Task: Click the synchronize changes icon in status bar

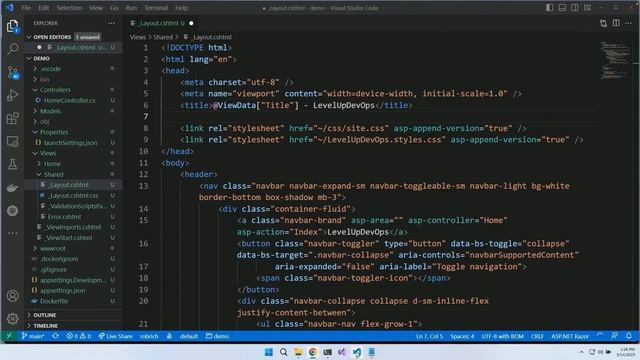Action: 56,336
